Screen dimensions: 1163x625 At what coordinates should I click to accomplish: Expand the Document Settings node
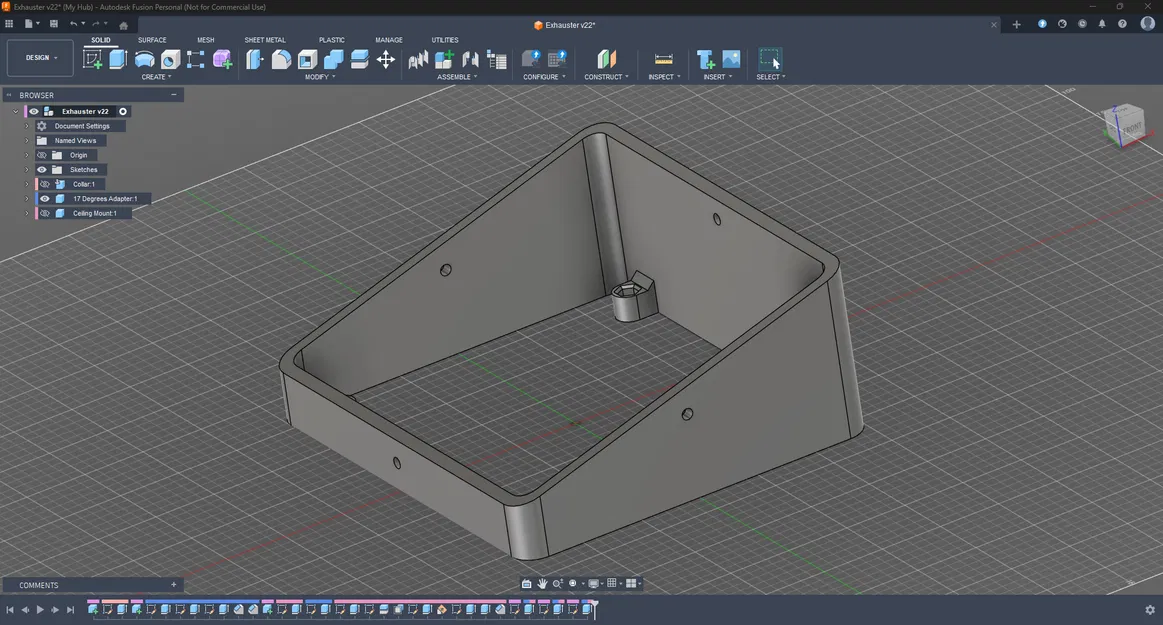(27, 126)
